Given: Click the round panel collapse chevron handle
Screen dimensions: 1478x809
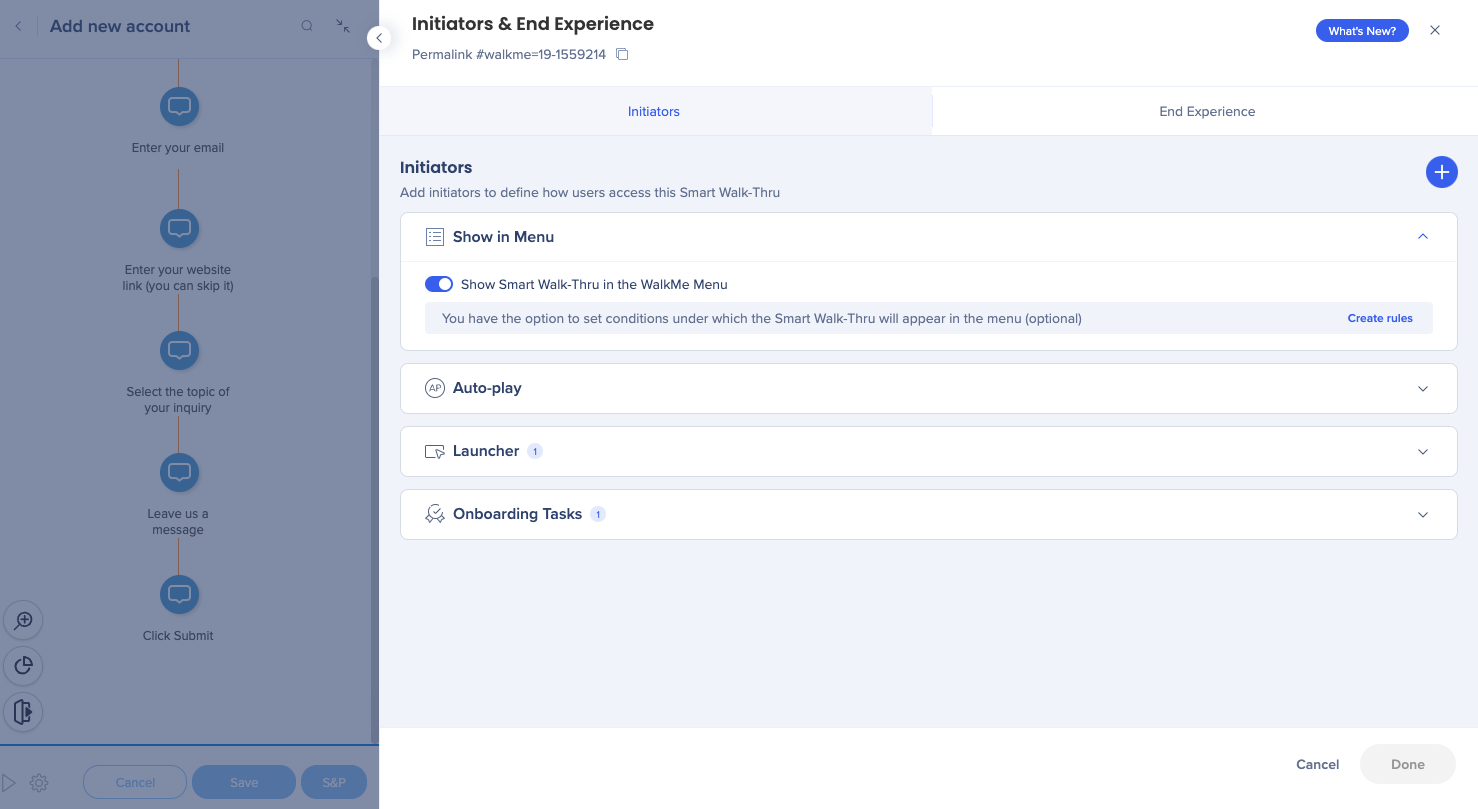Looking at the screenshot, I should [378, 38].
